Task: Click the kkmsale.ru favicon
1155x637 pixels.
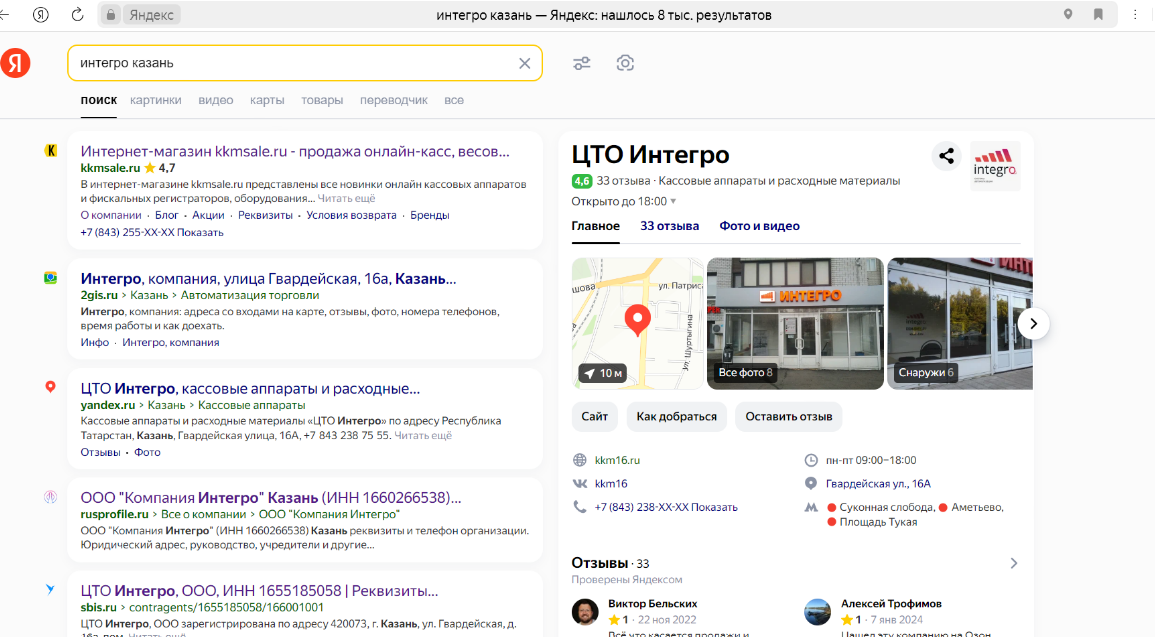Action: 50,150
